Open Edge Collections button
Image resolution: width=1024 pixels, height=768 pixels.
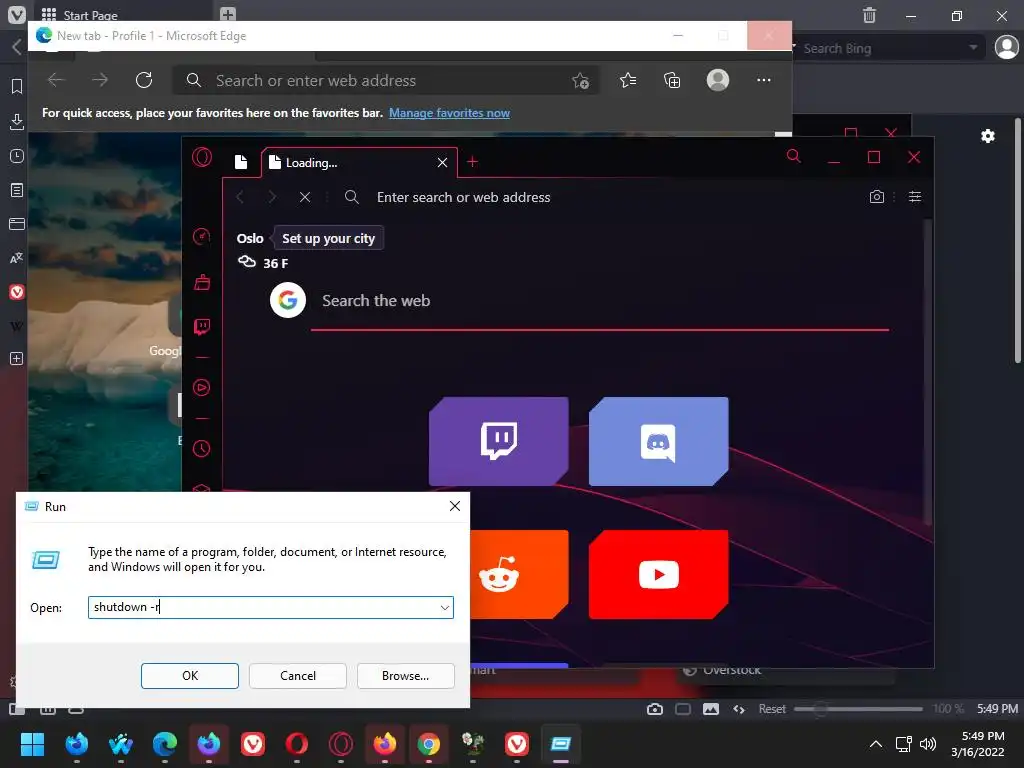[x=672, y=80]
